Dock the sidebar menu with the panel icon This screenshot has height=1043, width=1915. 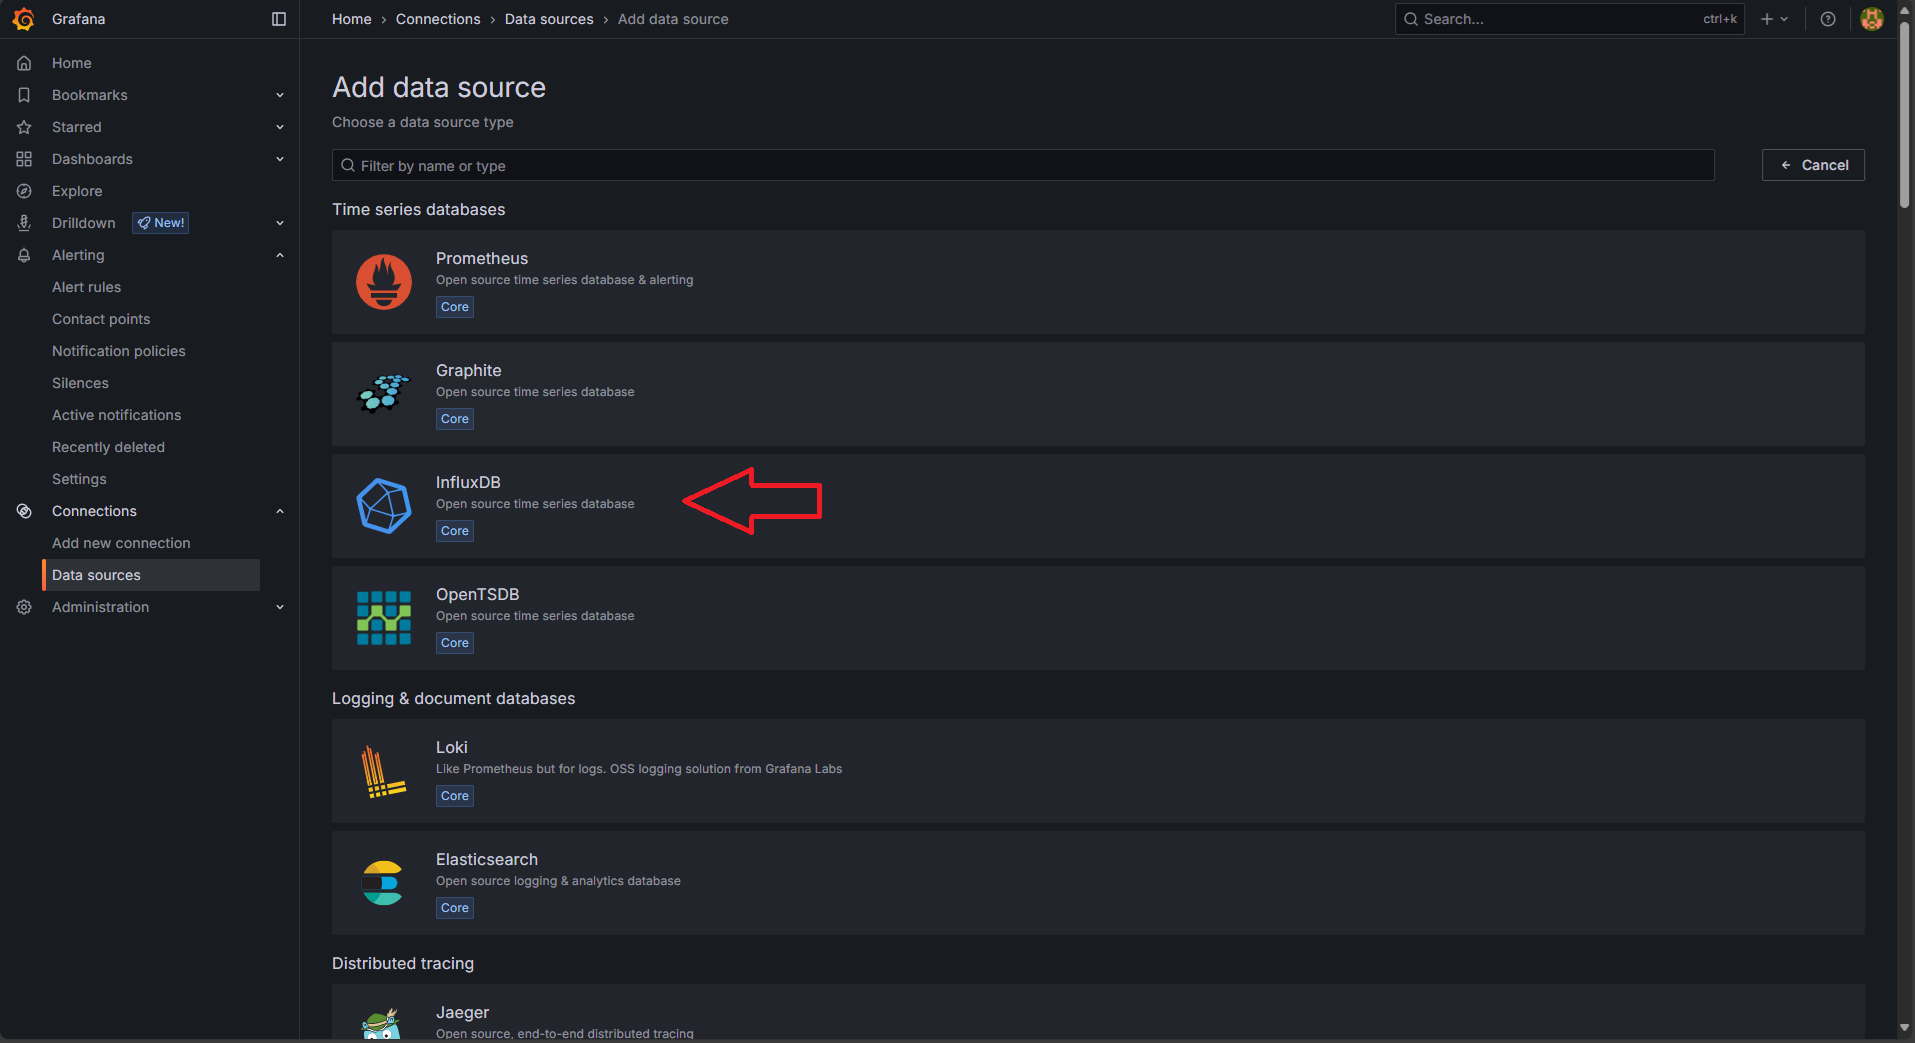[279, 19]
